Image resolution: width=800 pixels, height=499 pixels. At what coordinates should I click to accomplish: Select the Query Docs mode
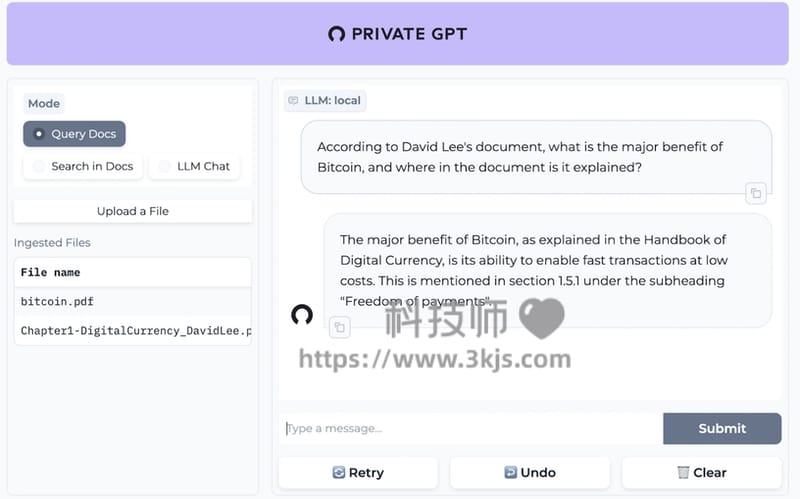pos(74,134)
